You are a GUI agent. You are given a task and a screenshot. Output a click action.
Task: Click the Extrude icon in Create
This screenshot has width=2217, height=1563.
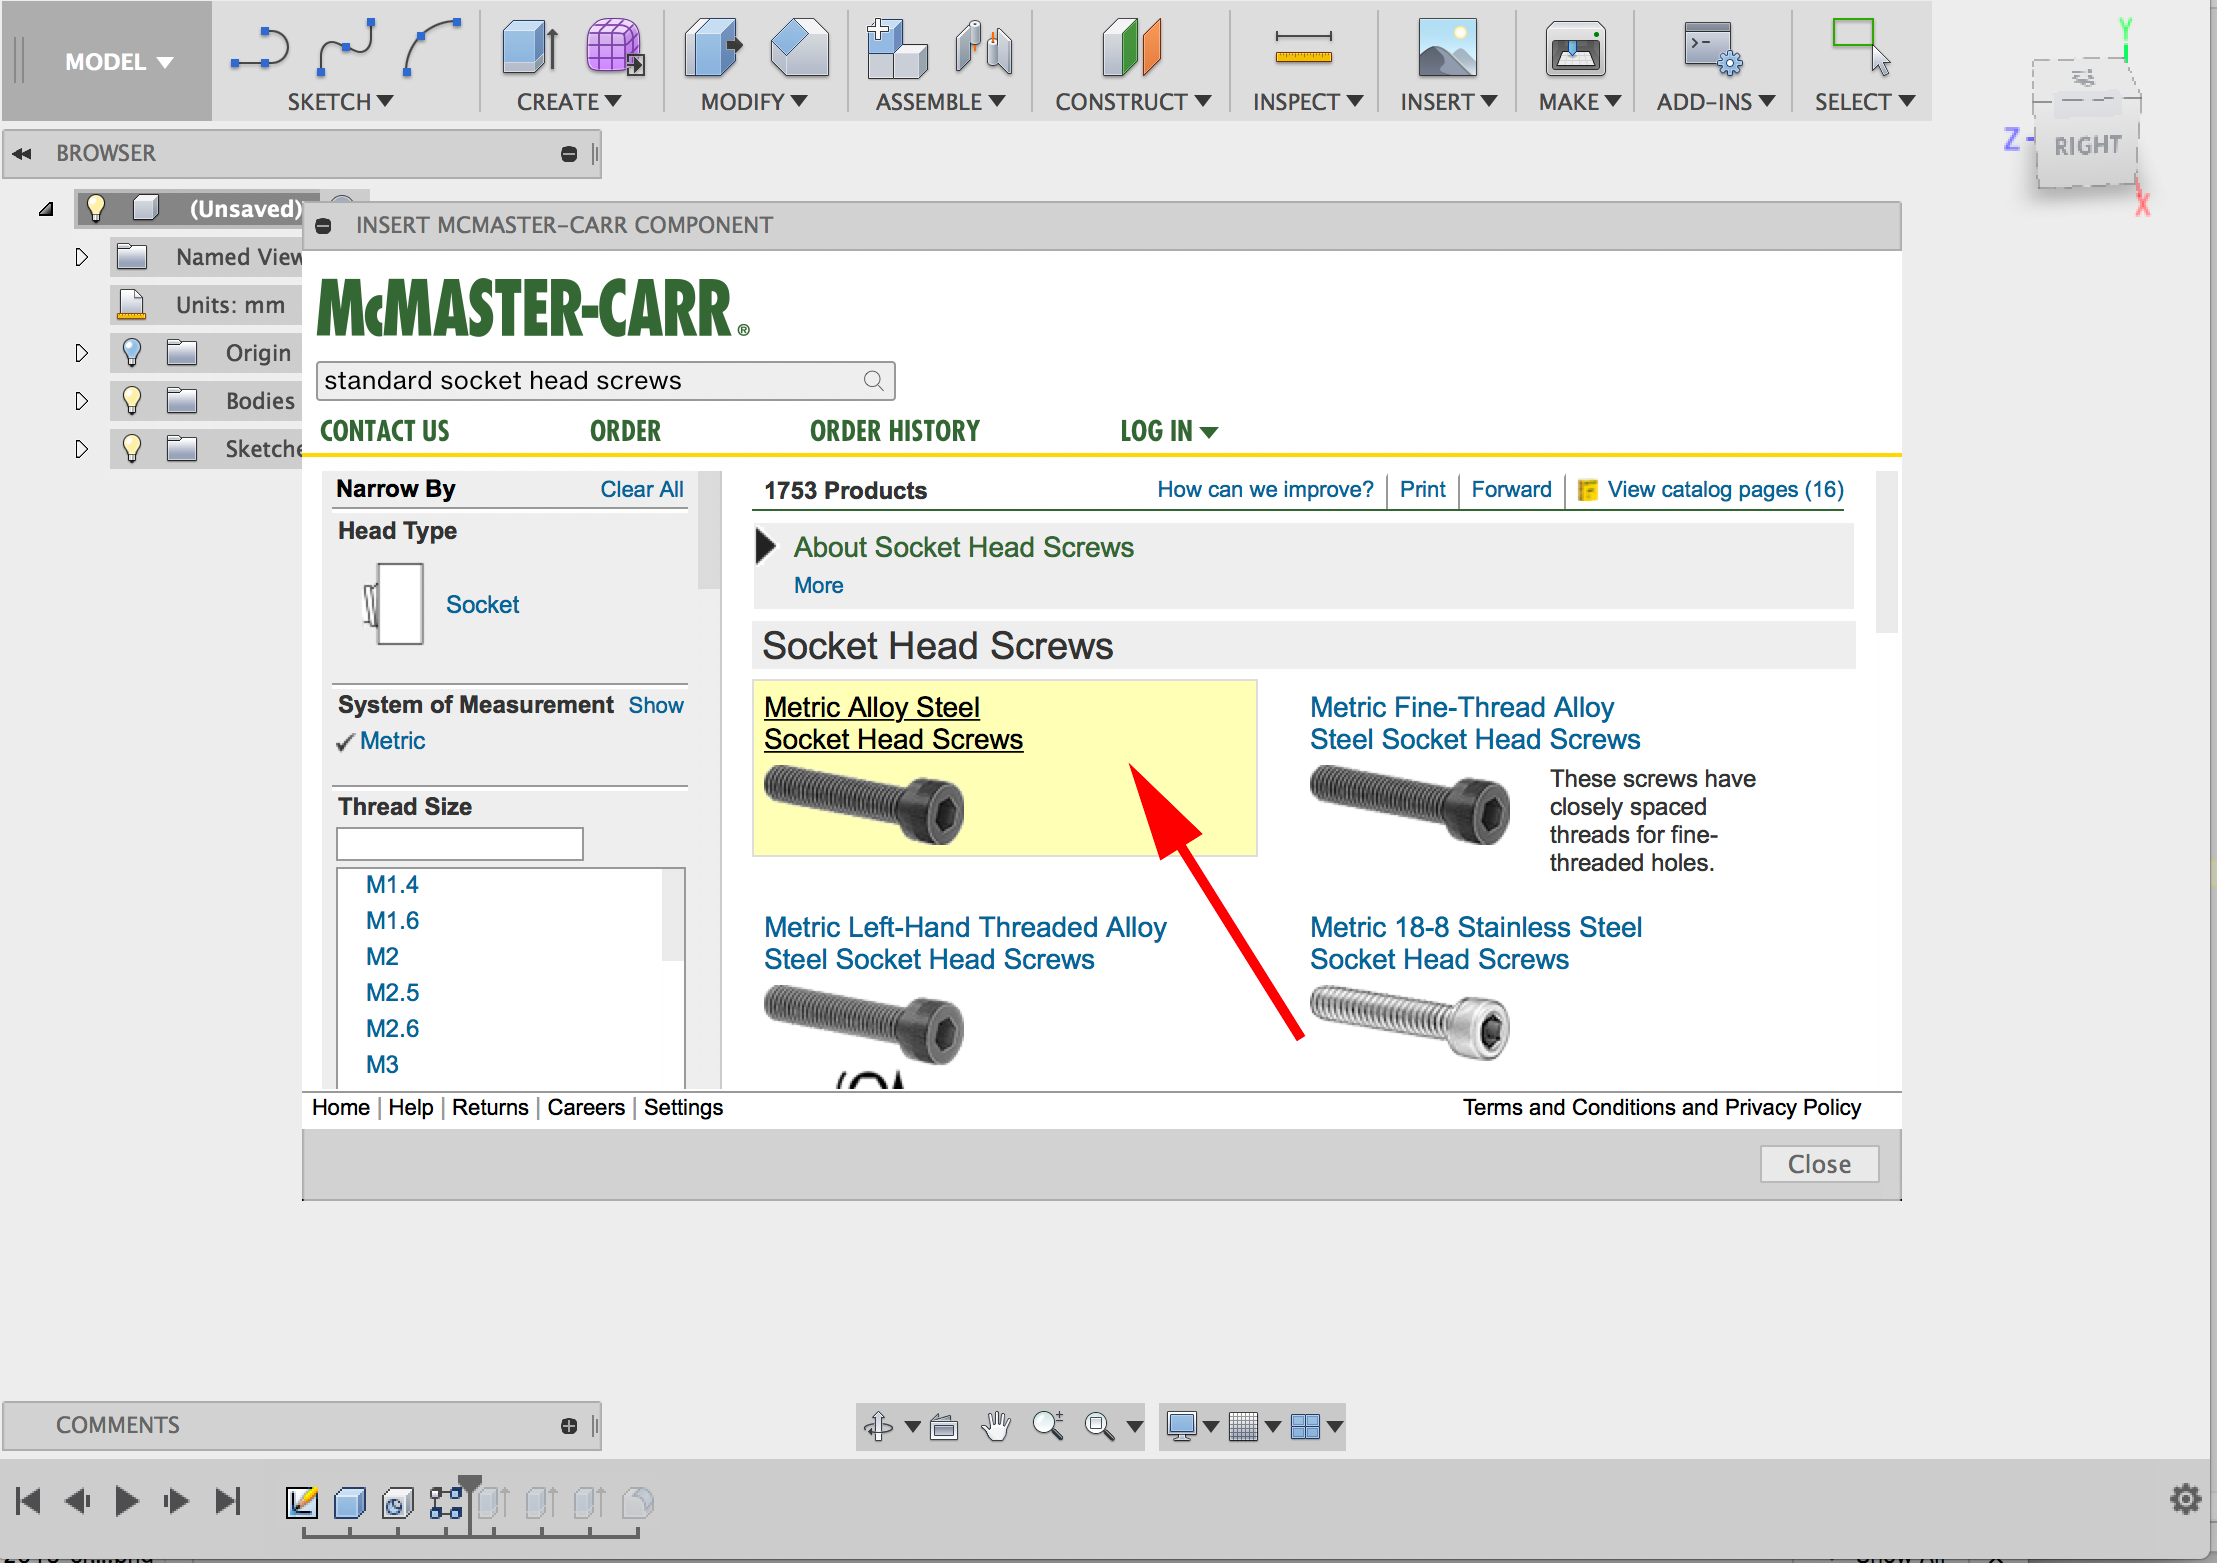tap(530, 47)
